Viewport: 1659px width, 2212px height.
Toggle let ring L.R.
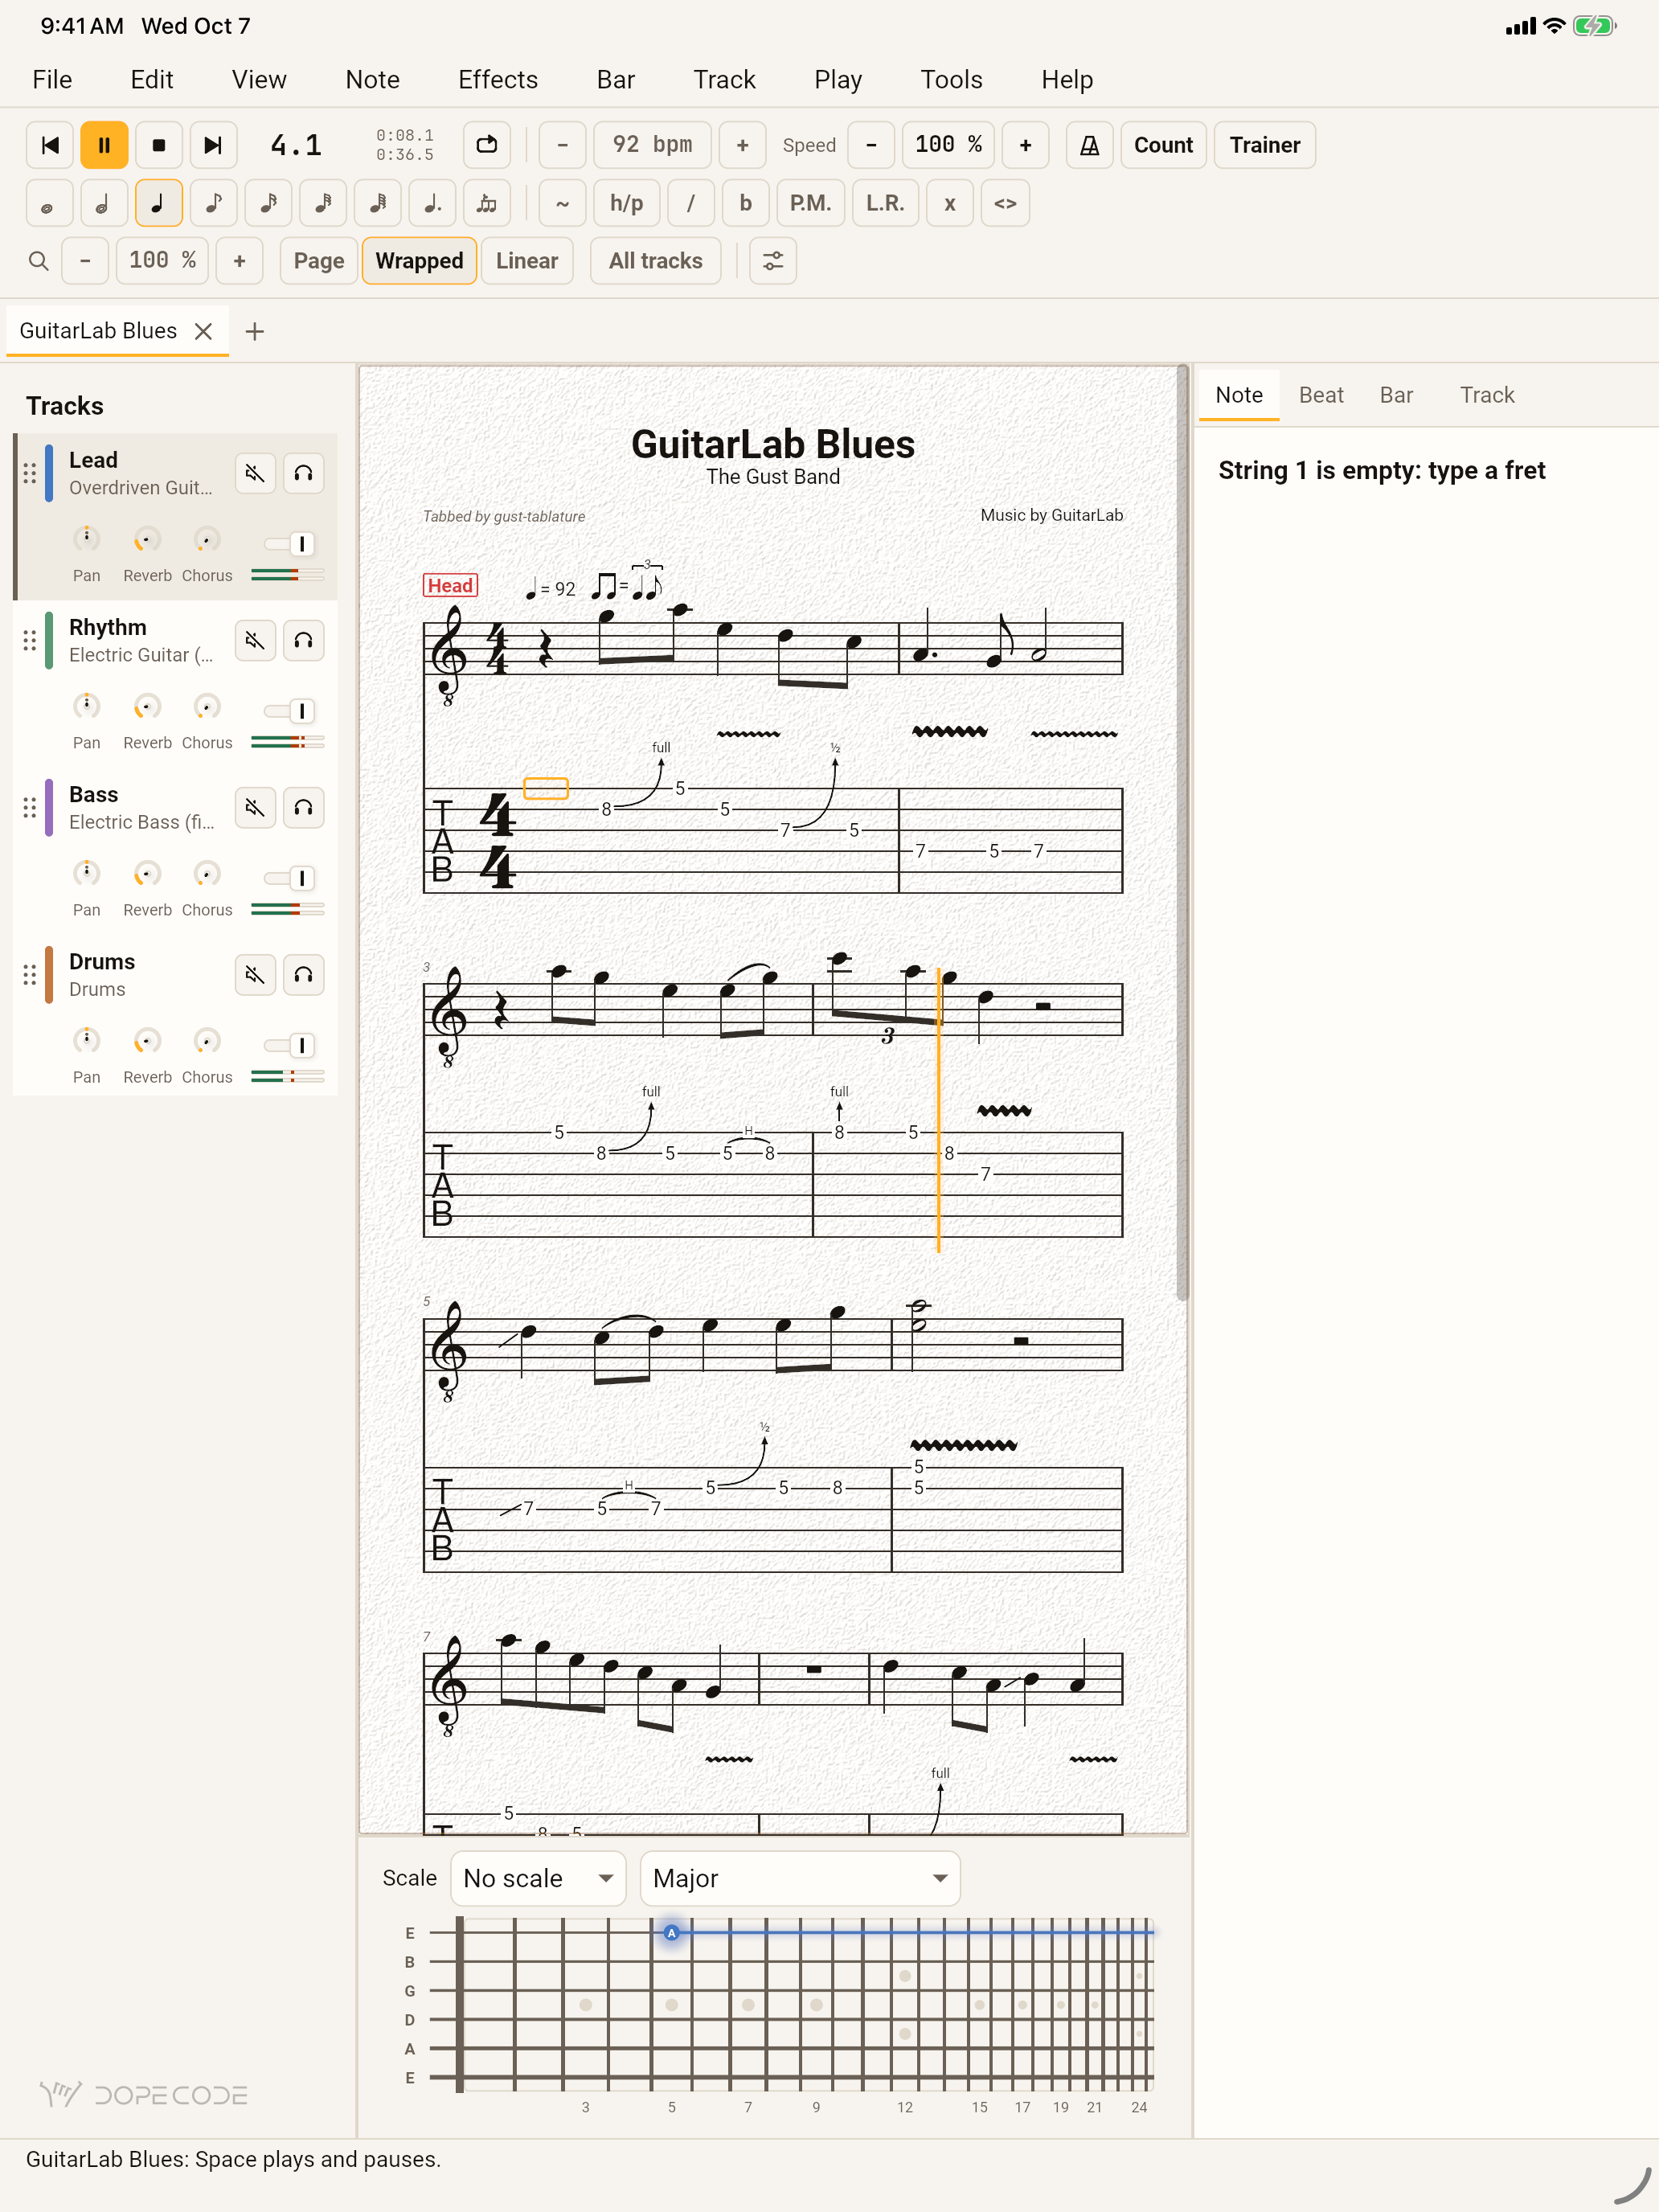pos(885,203)
